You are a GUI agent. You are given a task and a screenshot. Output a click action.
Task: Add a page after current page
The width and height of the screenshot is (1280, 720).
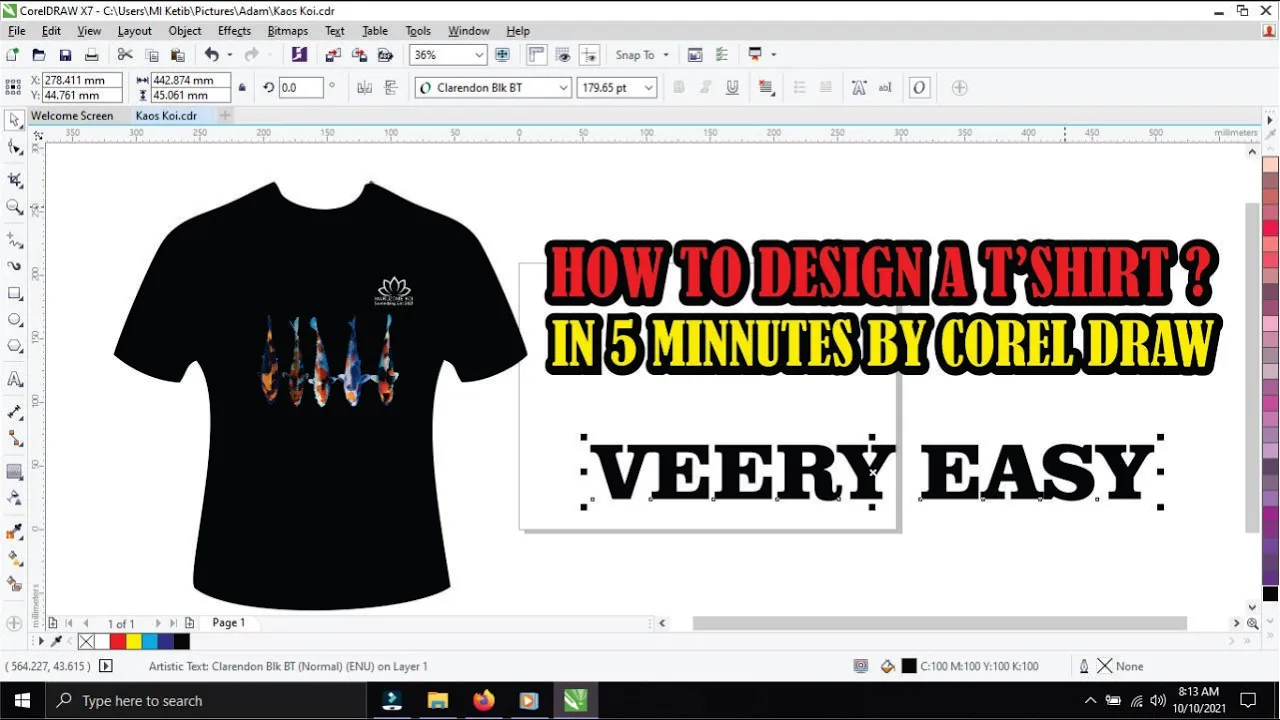(x=189, y=623)
